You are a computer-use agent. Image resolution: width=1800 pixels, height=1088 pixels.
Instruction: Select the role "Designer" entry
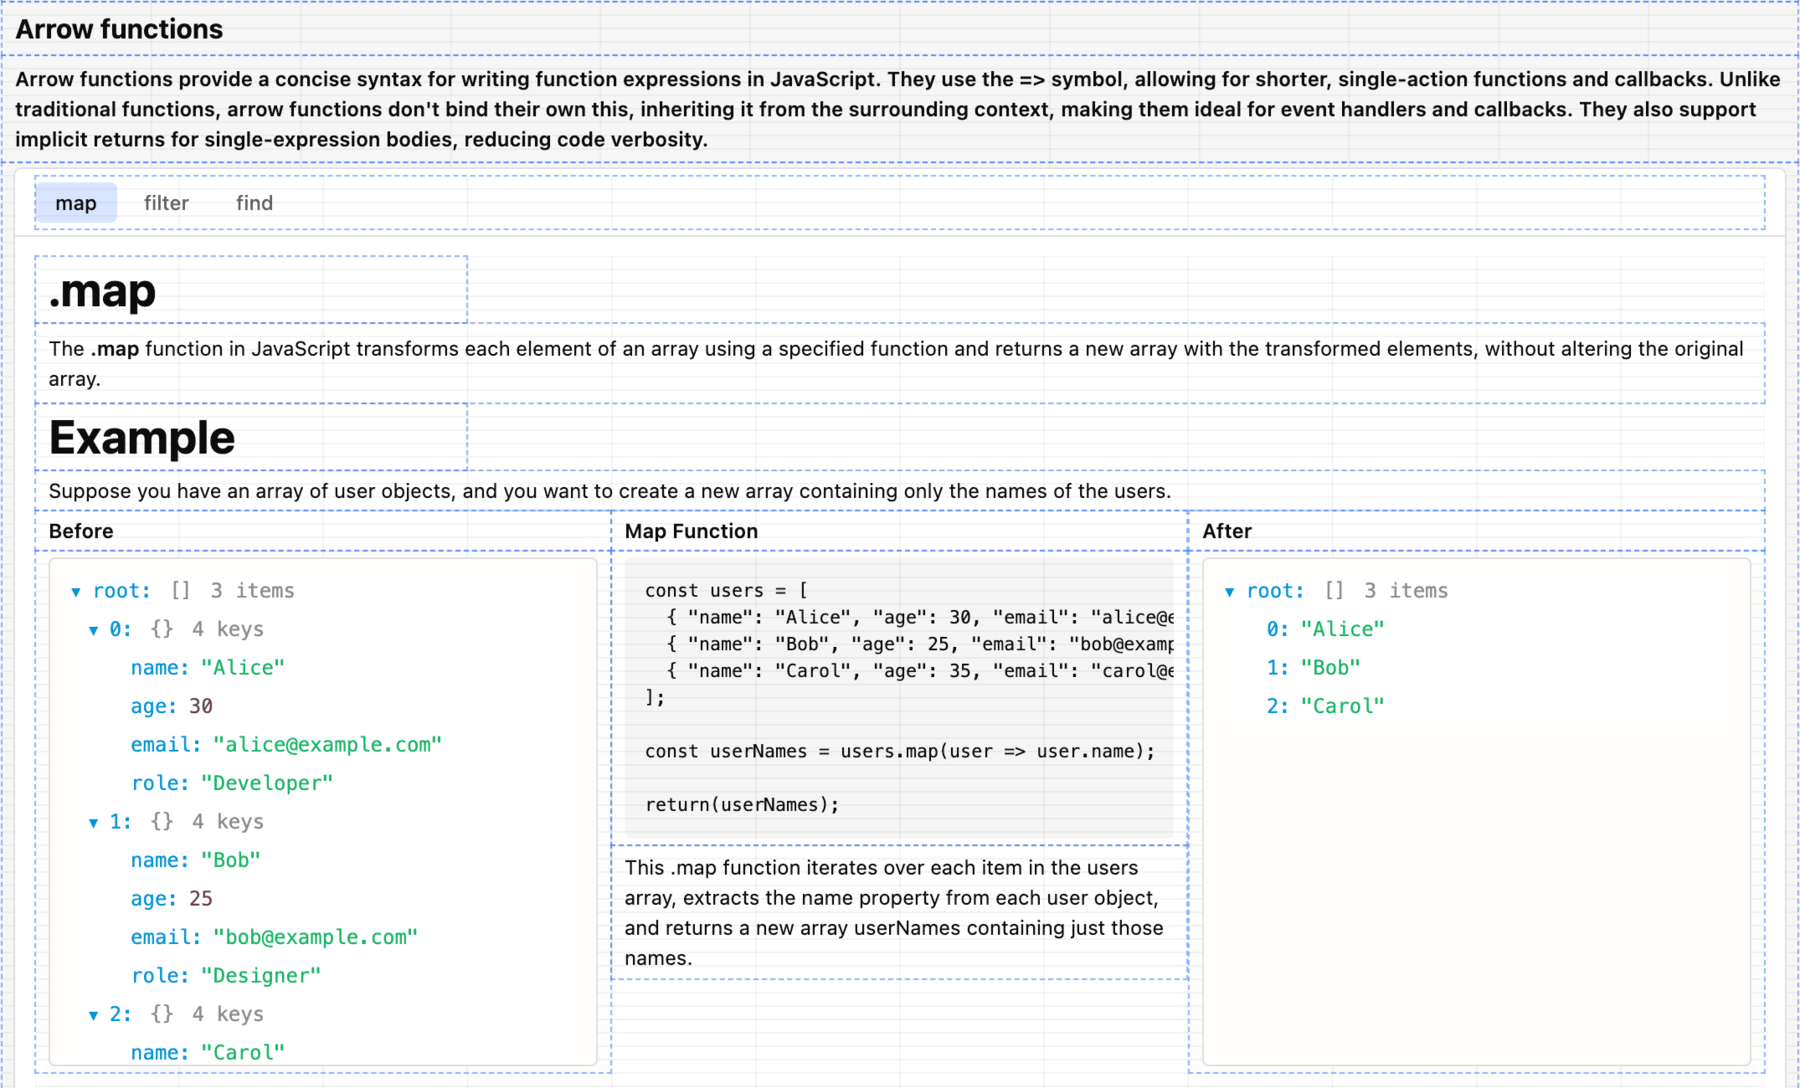coord(225,975)
